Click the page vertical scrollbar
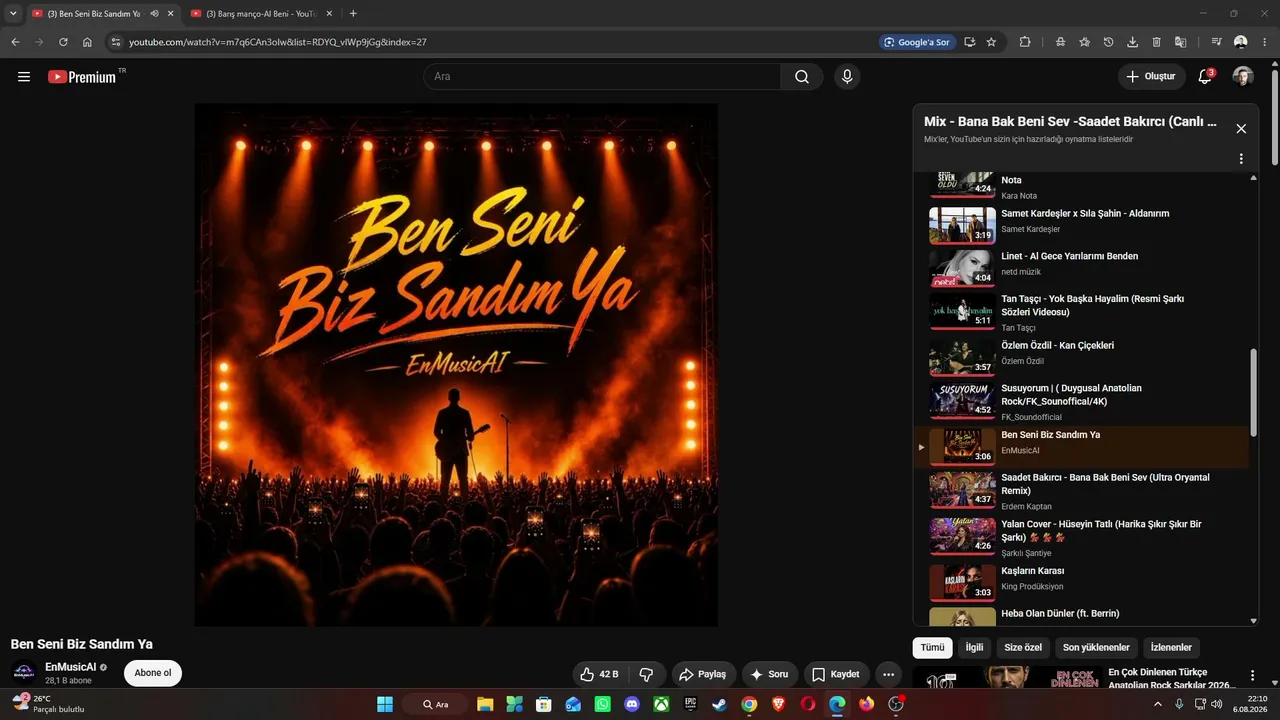Screen dimensions: 1280x720 tap(1274, 118)
